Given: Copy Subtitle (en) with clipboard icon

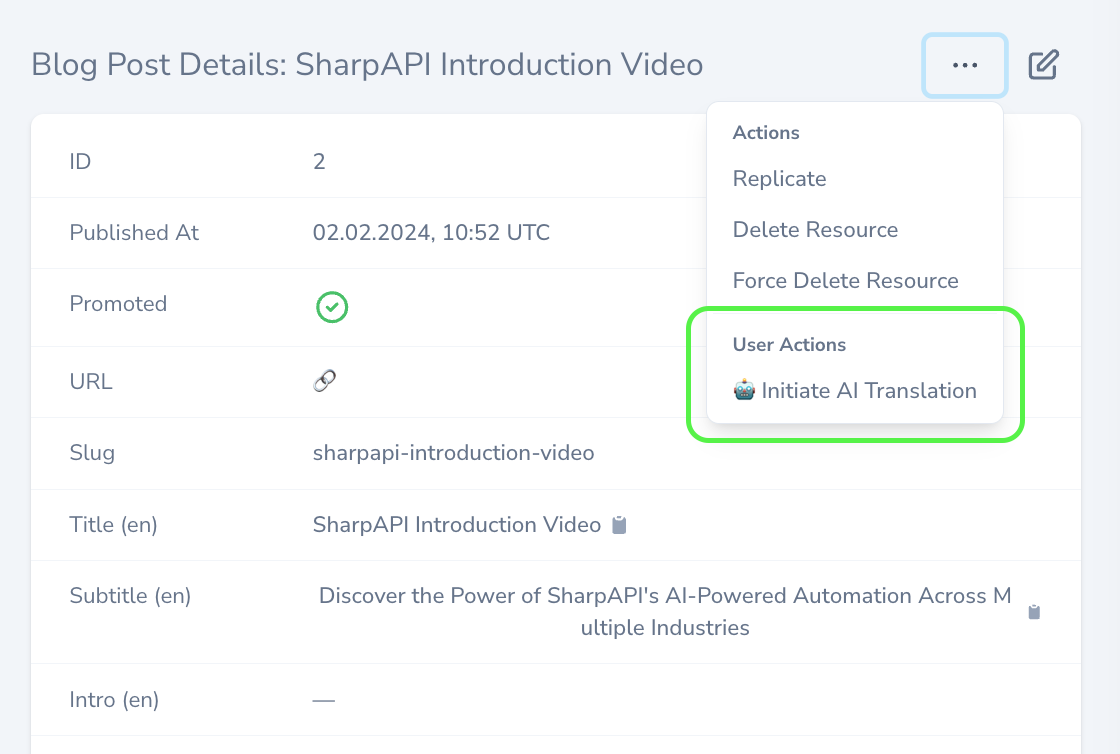Looking at the screenshot, I should pyautogui.click(x=1034, y=612).
